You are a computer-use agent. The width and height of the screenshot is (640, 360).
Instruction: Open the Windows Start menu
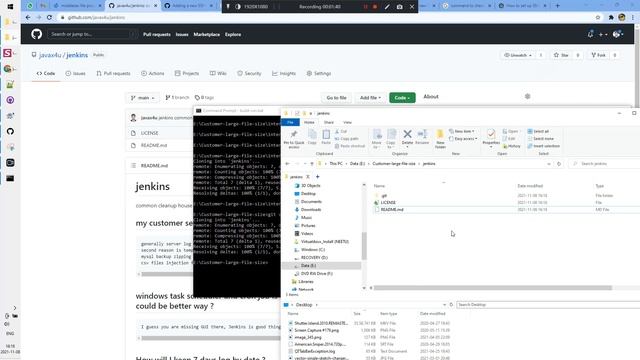10,7
